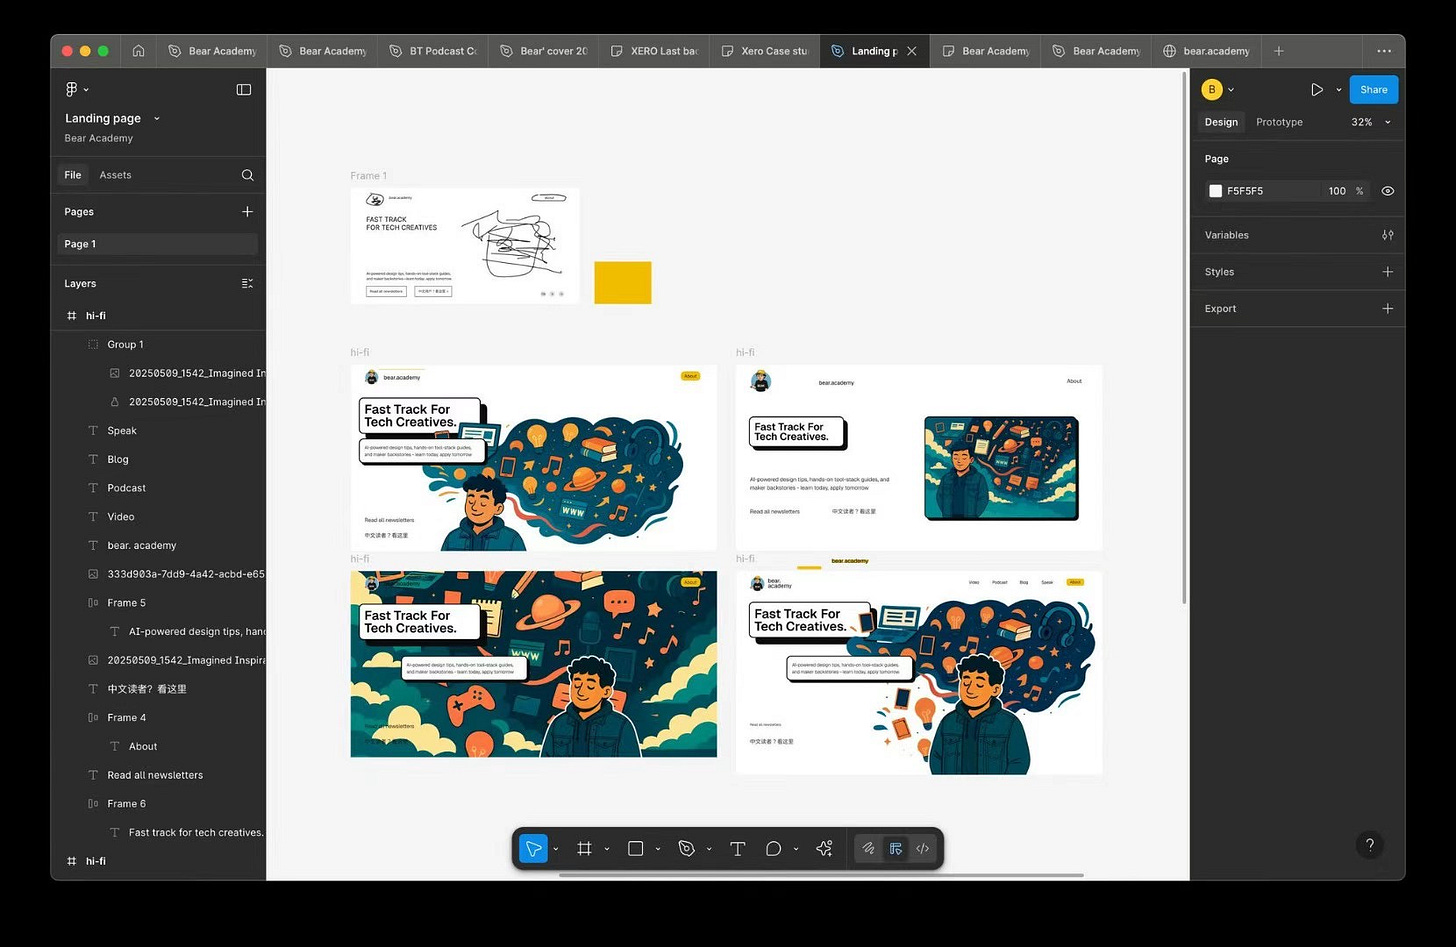Switch to Dev Mode code icon
The image size is (1456, 947).
[x=922, y=848]
